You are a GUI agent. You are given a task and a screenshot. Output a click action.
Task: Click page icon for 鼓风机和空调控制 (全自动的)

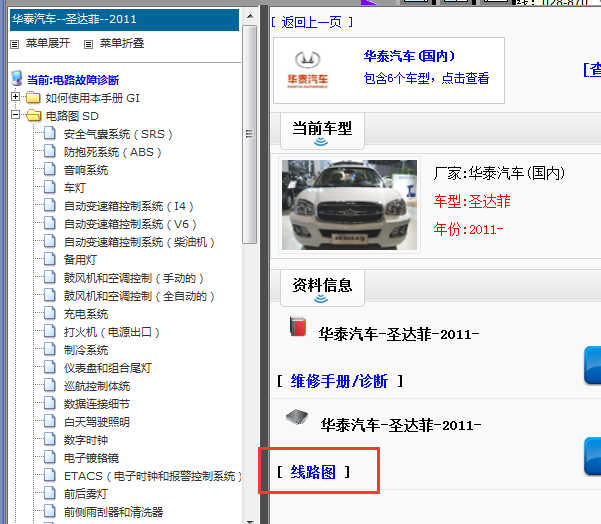click(x=49, y=295)
